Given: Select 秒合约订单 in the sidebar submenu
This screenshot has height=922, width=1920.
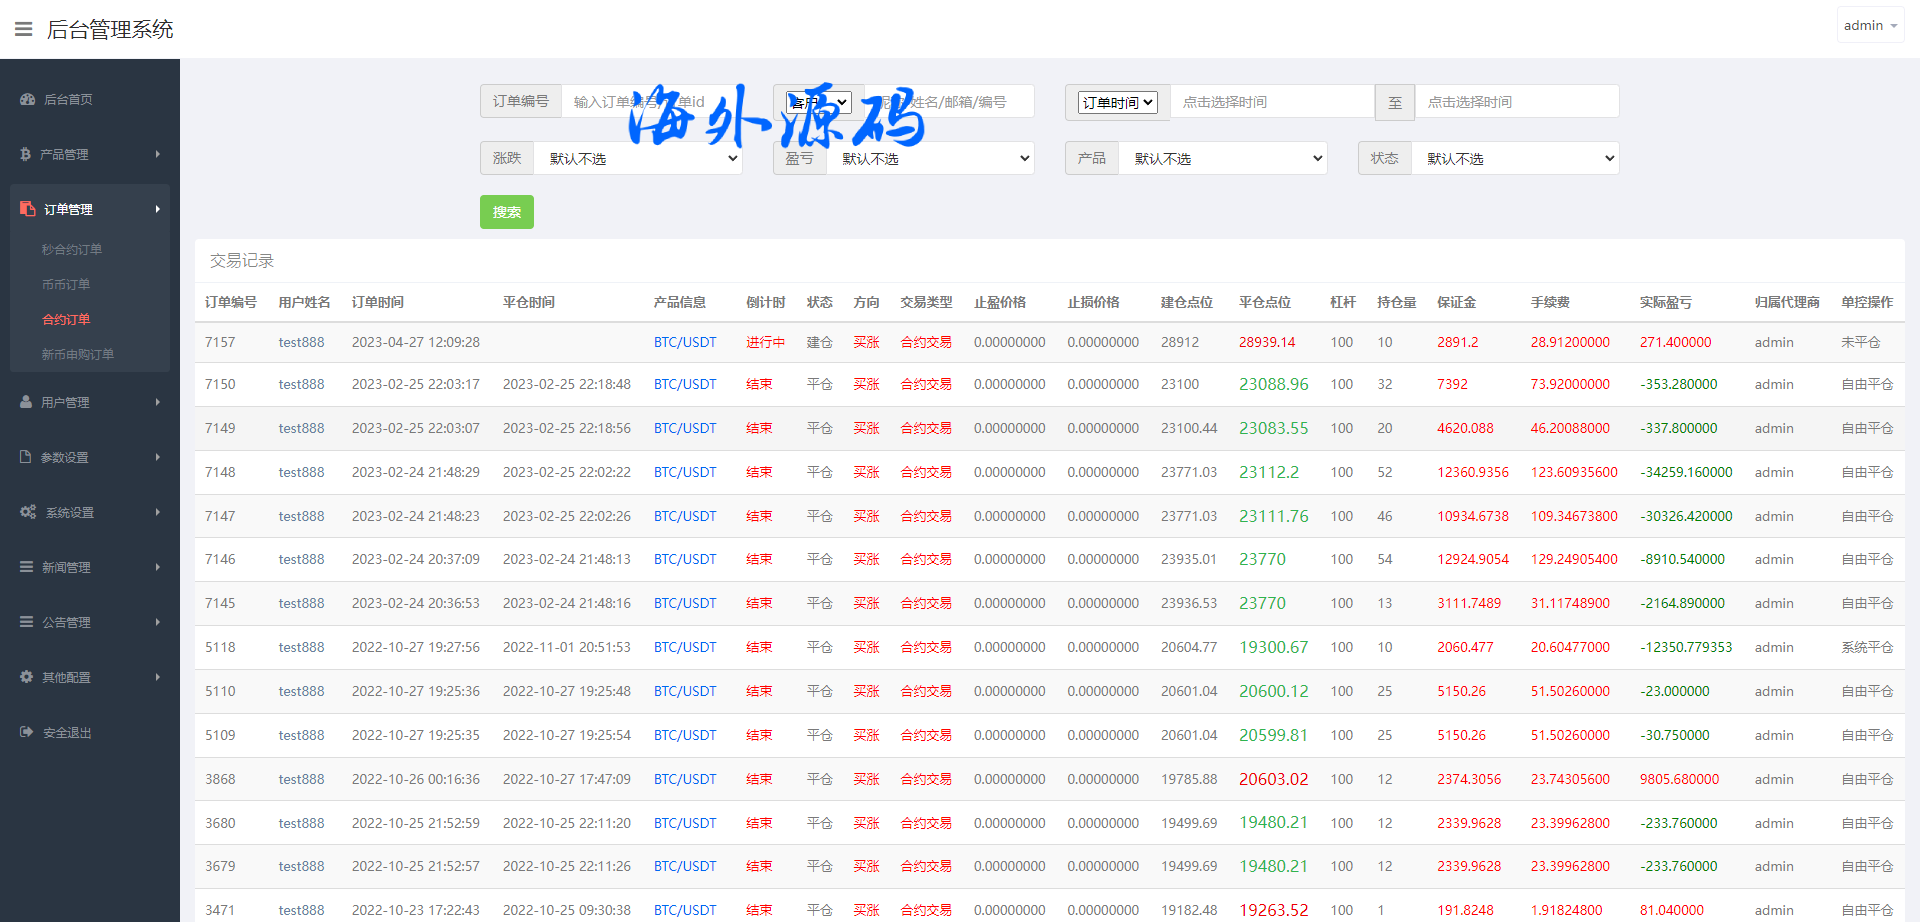Looking at the screenshot, I should (72, 250).
